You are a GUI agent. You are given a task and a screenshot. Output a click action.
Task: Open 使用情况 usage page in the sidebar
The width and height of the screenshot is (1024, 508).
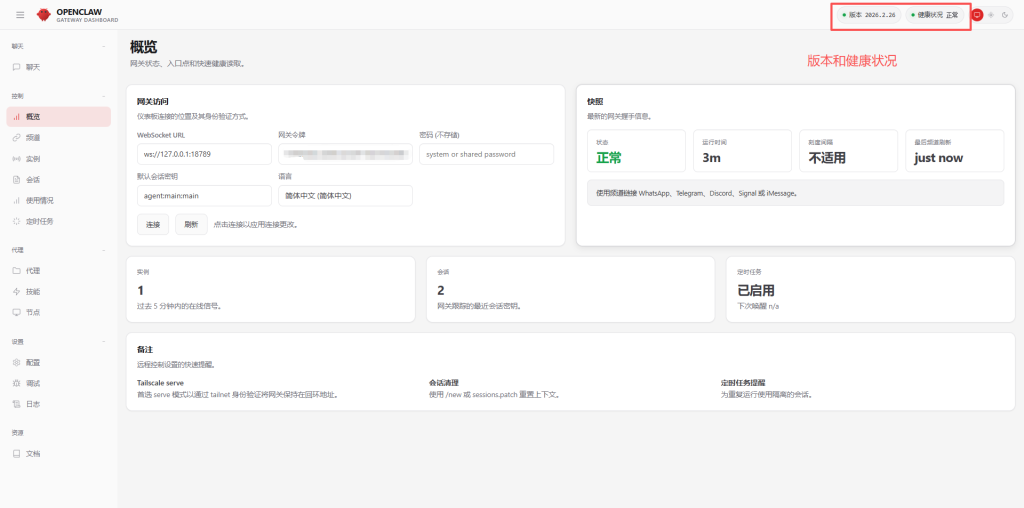[40, 200]
